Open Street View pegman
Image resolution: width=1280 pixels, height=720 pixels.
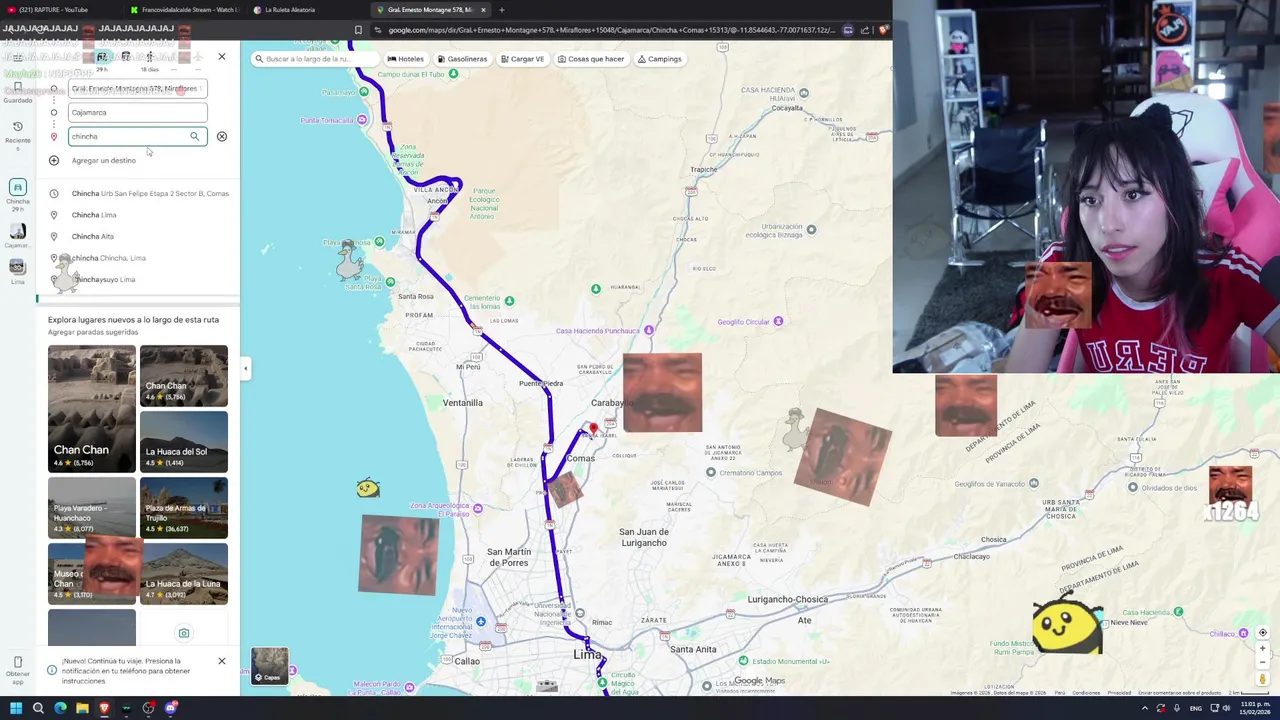(1262, 680)
